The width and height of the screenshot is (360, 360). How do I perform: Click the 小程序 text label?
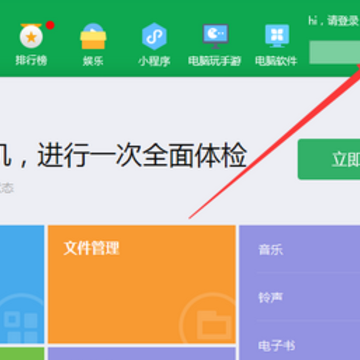pyautogui.click(x=154, y=61)
